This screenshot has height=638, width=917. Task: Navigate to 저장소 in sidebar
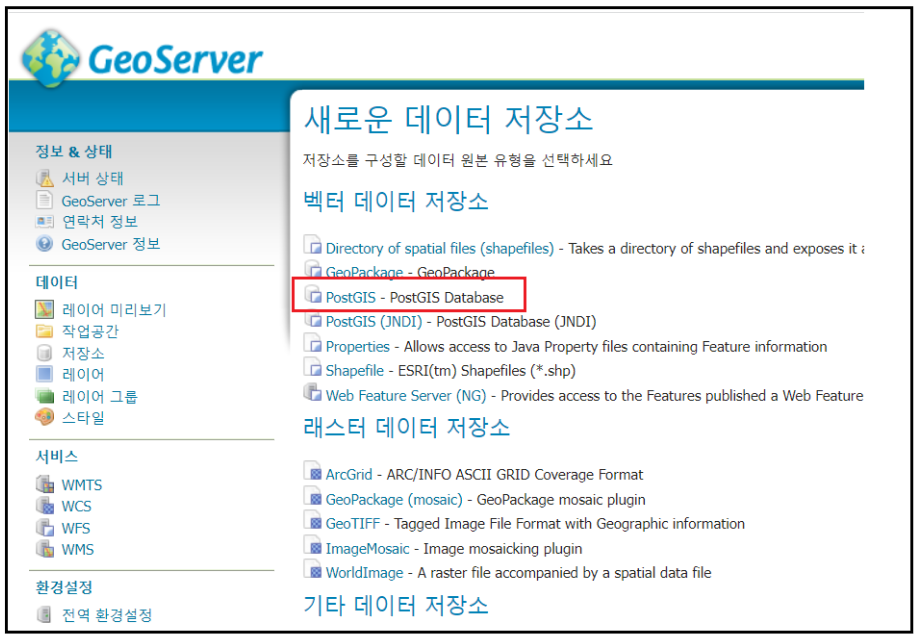pos(83,353)
